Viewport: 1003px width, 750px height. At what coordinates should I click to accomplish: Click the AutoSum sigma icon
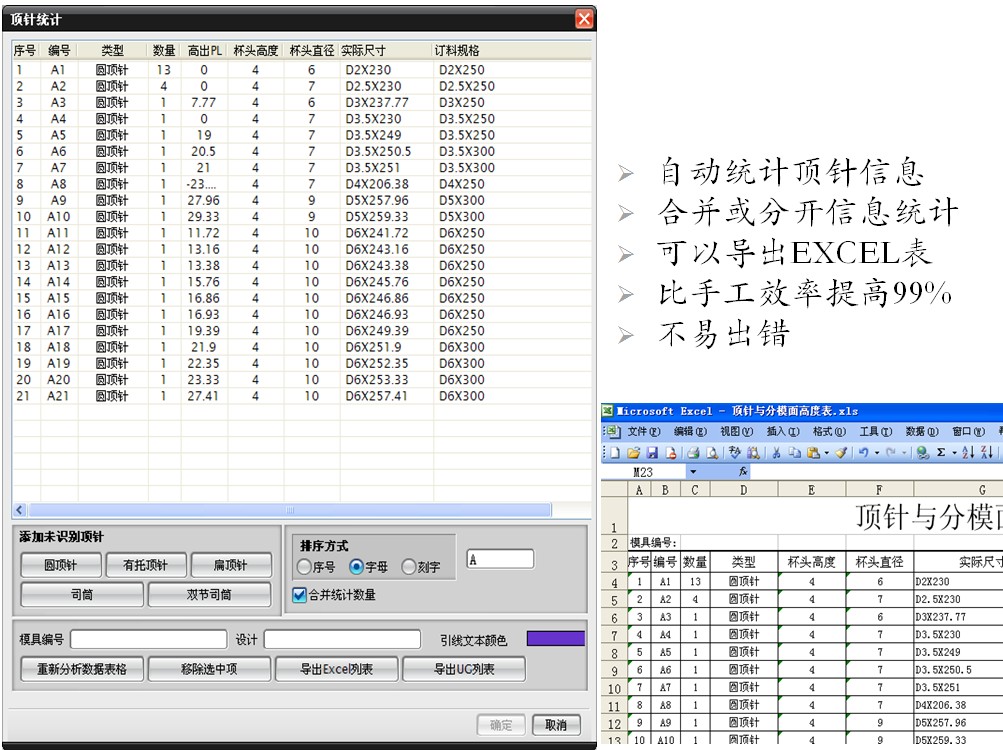click(x=940, y=453)
